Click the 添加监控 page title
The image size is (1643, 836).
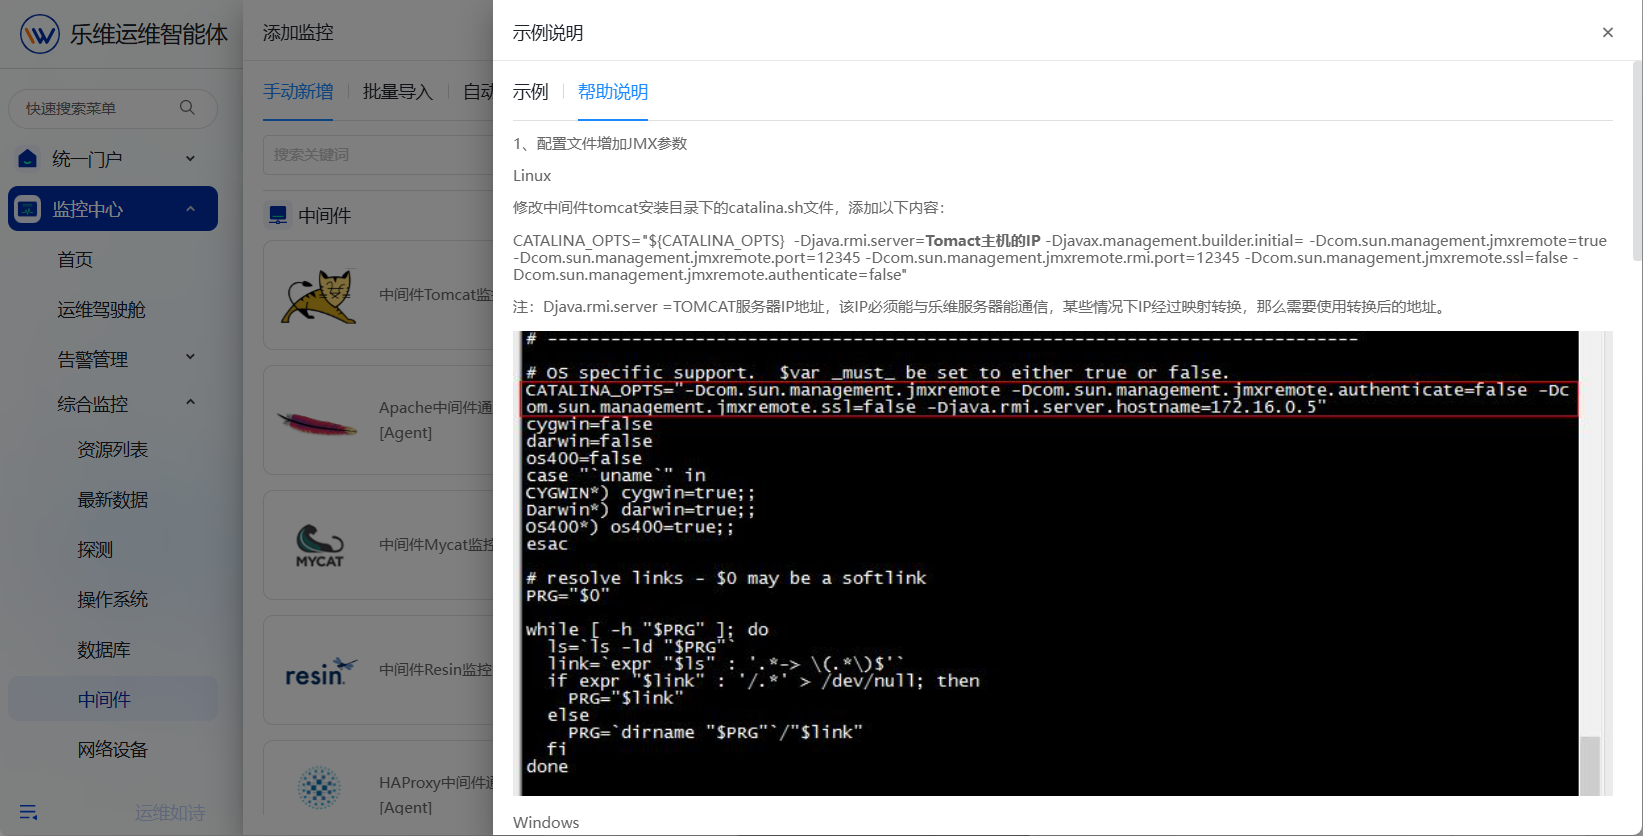(298, 33)
